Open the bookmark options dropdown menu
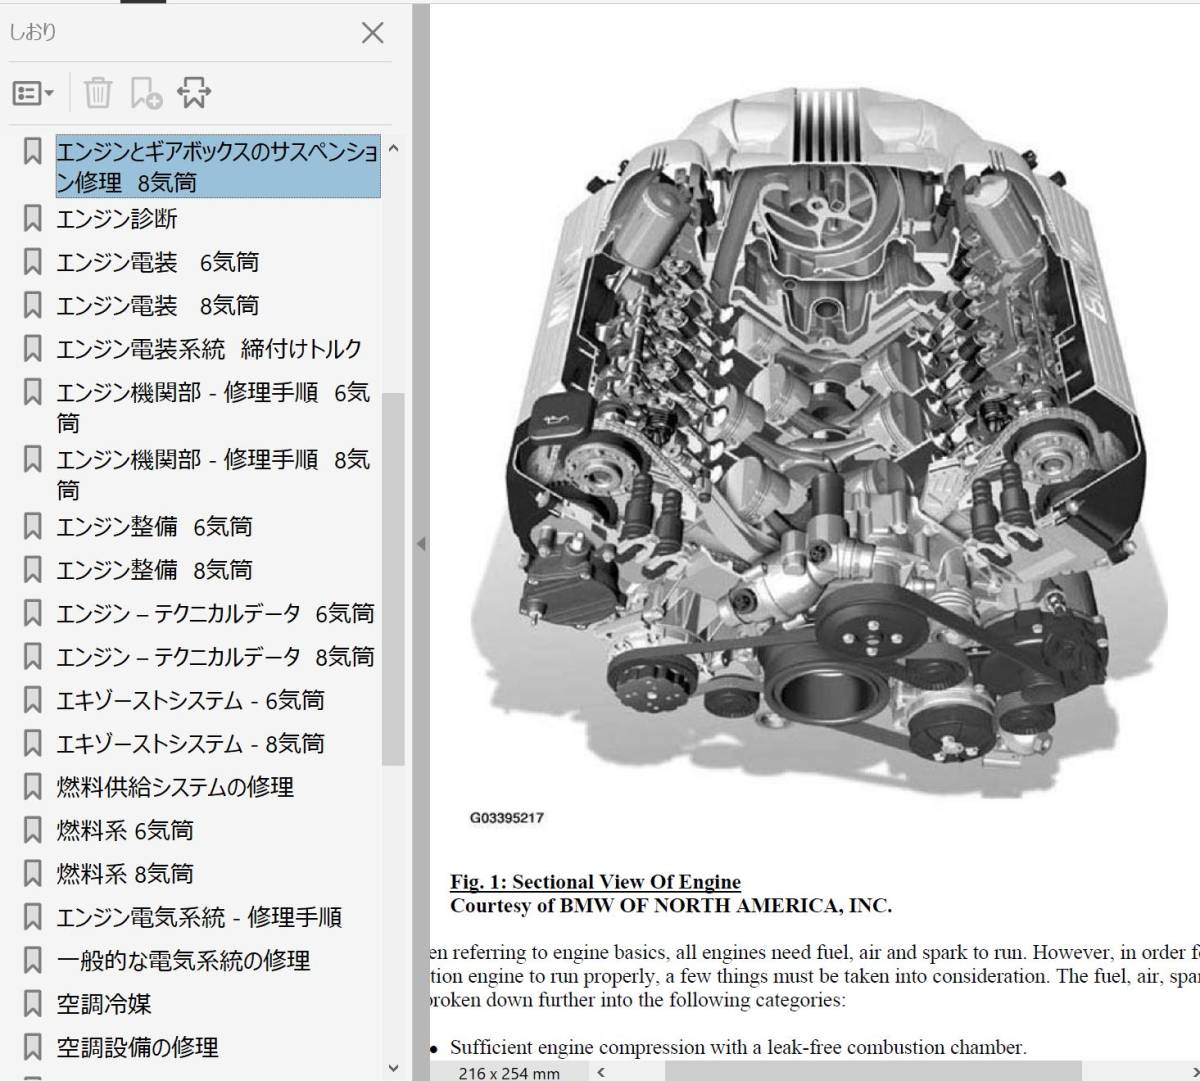The height and width of the screenshot is (1081, 1200). [x=33, y=93]
